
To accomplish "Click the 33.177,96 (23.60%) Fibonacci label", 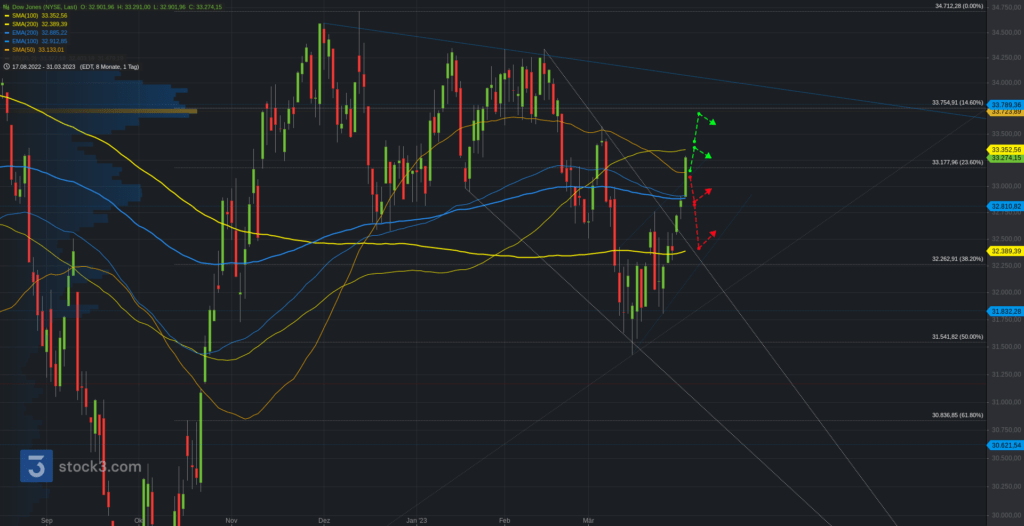I will click(x=957, y=162).
